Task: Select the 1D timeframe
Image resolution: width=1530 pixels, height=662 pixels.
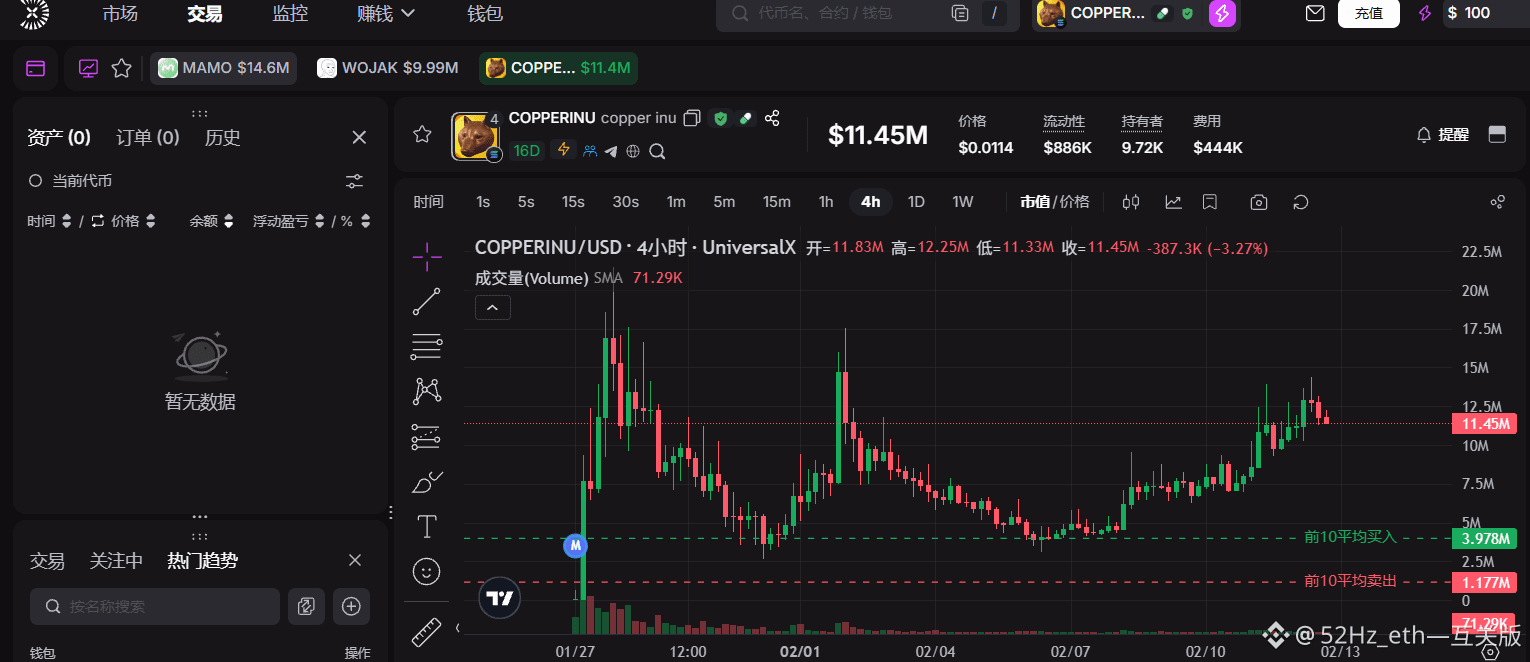Action: click(916, 202)
